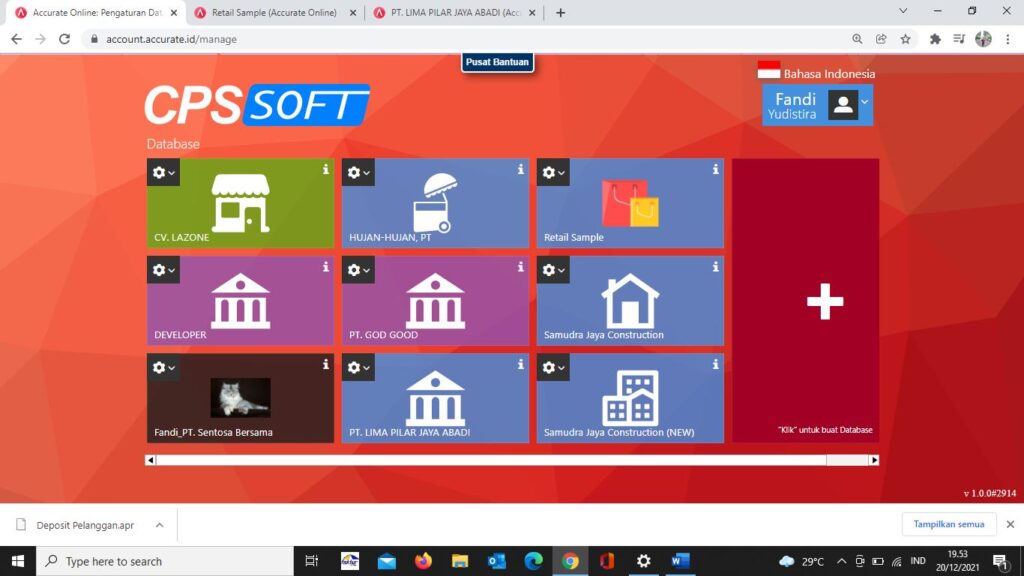1024x576 pixels.
Task: Open File Explorer from taskbar
Action: click(460, 561)
